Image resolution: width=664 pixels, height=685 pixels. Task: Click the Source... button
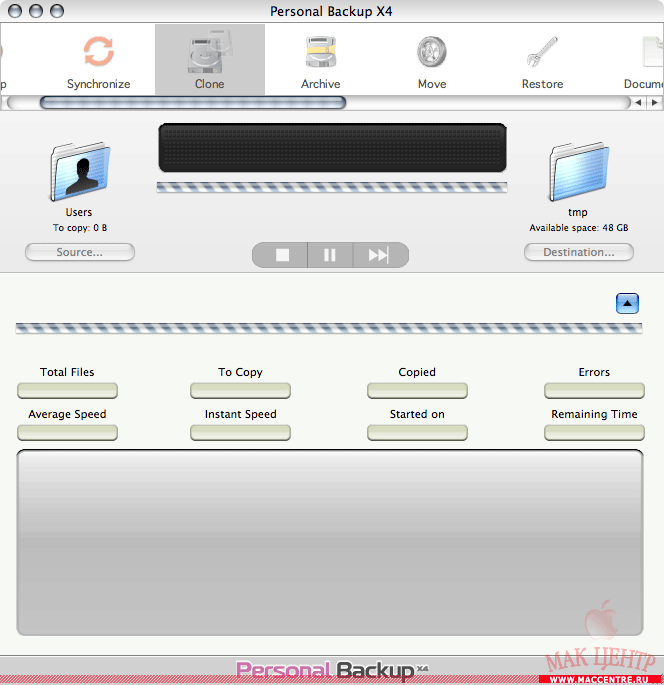coord(80,252)
